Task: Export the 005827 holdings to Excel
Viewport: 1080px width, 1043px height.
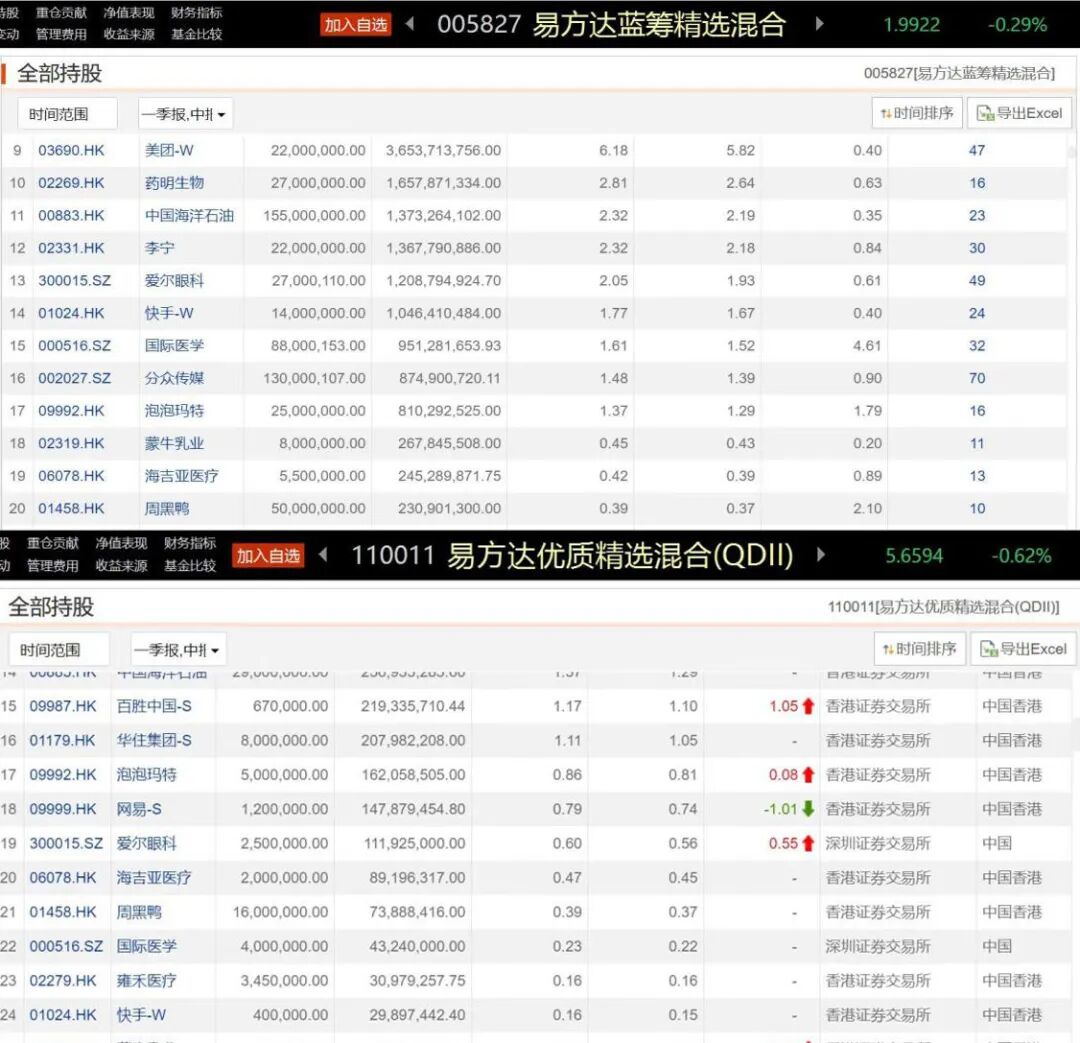Action: tap(1019, 113)
